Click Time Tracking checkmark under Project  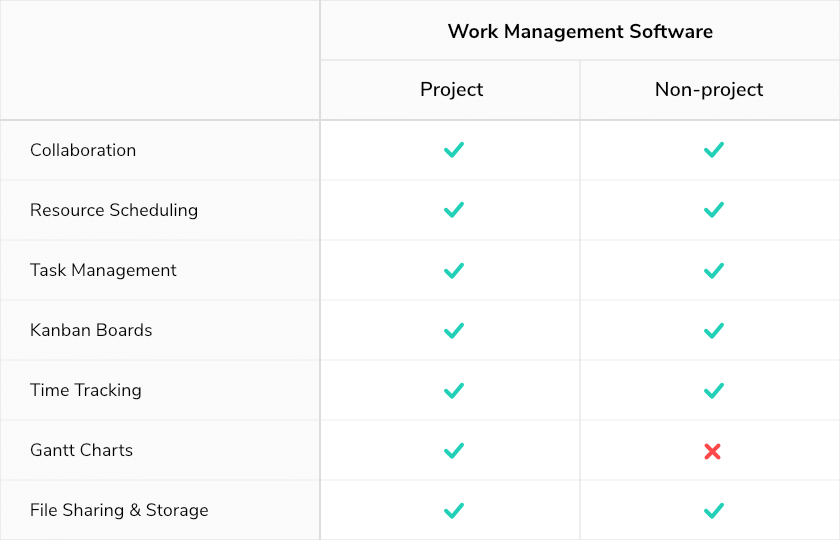(454, 391)
